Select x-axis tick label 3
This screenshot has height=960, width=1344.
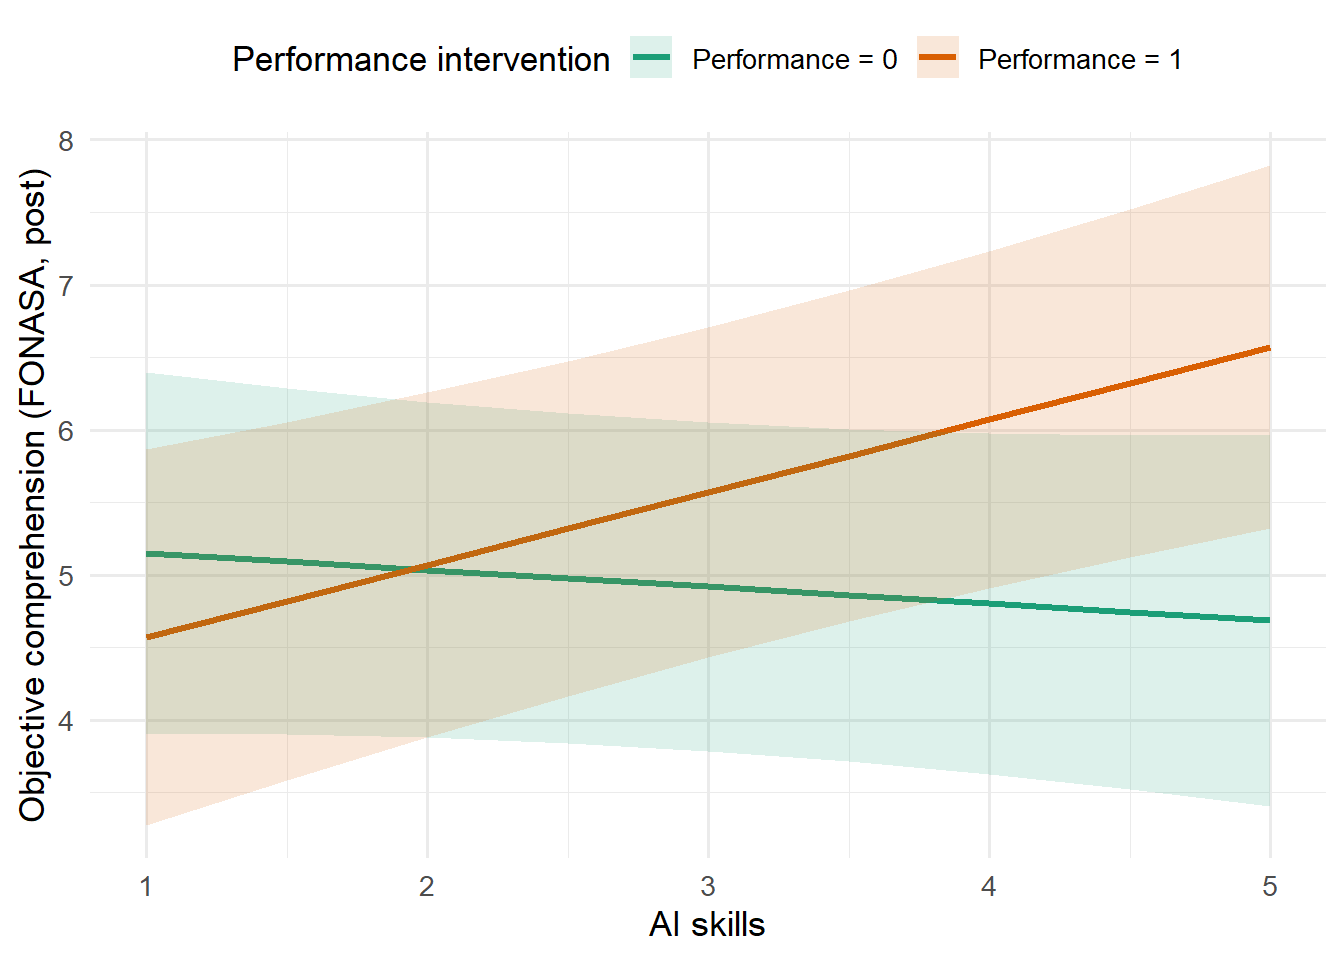[x=708, y=886]
